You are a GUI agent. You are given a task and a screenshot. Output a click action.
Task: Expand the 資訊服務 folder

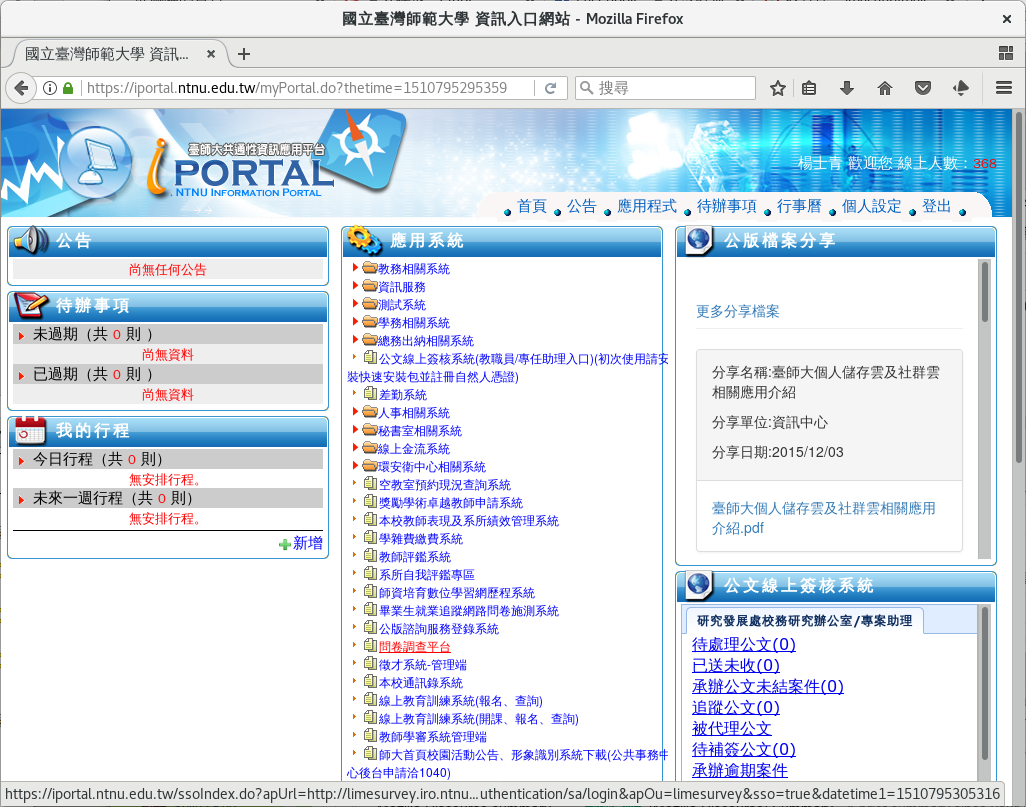(355, 285)
